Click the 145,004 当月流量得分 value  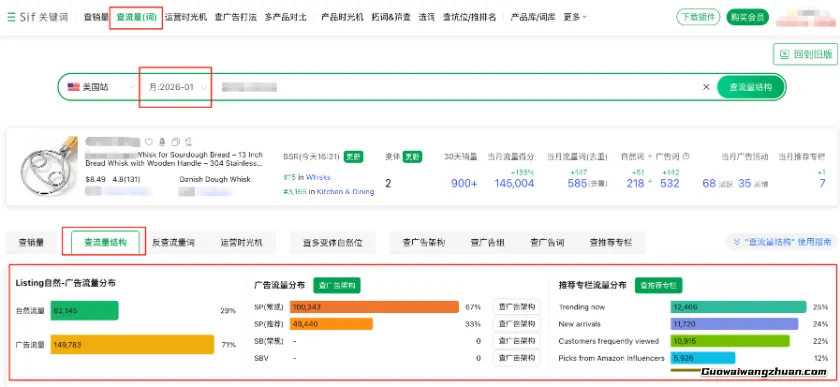point(514,183)
